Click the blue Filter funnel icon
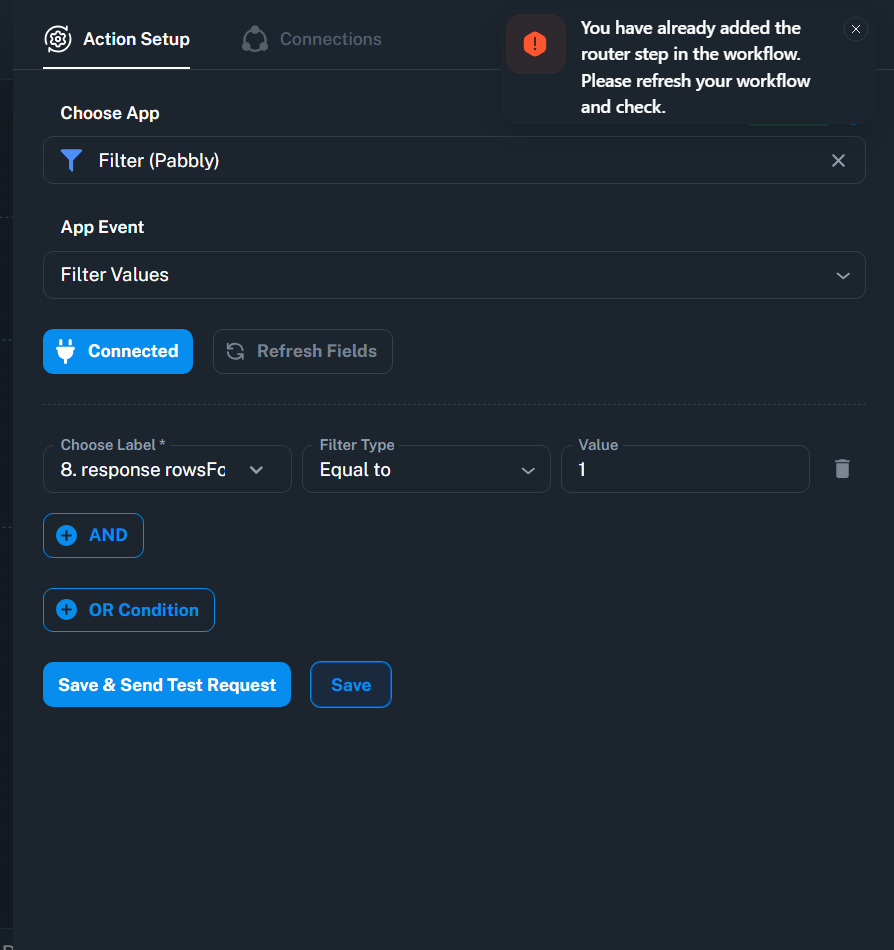 click(71, 160)
